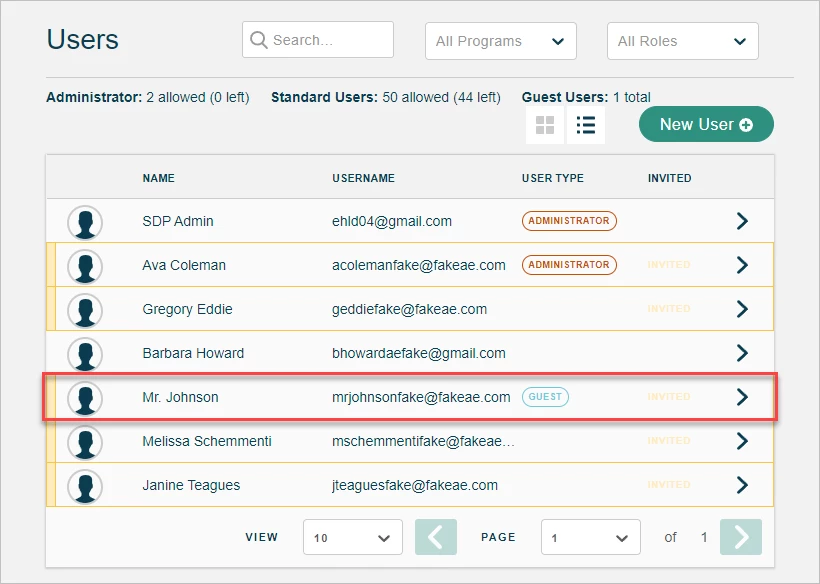Open the All Programs dropdown
This screenshot has width=820, height=584.
click(x=500, y=41)
